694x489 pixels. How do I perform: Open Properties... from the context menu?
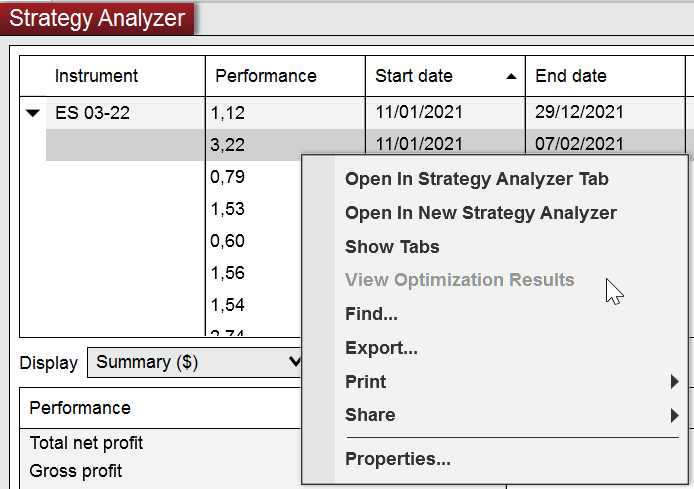397,460
